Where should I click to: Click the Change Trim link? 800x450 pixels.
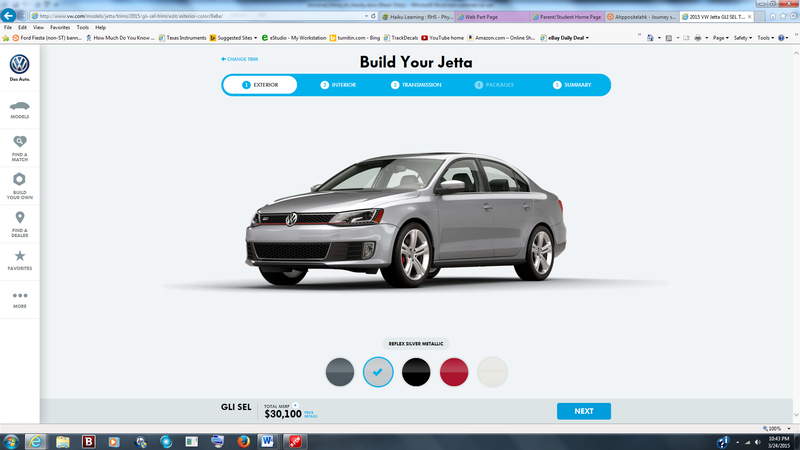(x=239, y=59)
